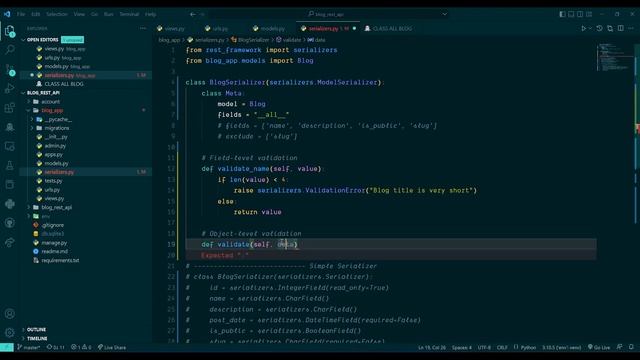This screenshot has height=360, width=640.
Task: Open the Search view in activity bar
Action: click(10, 50)
